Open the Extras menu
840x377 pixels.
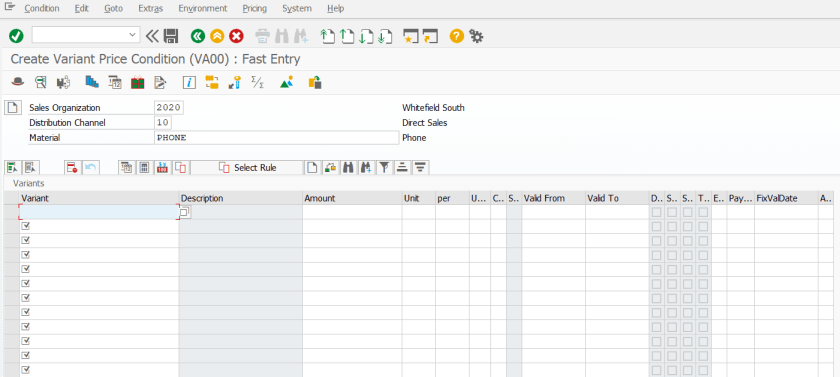[x=151, y=9]
